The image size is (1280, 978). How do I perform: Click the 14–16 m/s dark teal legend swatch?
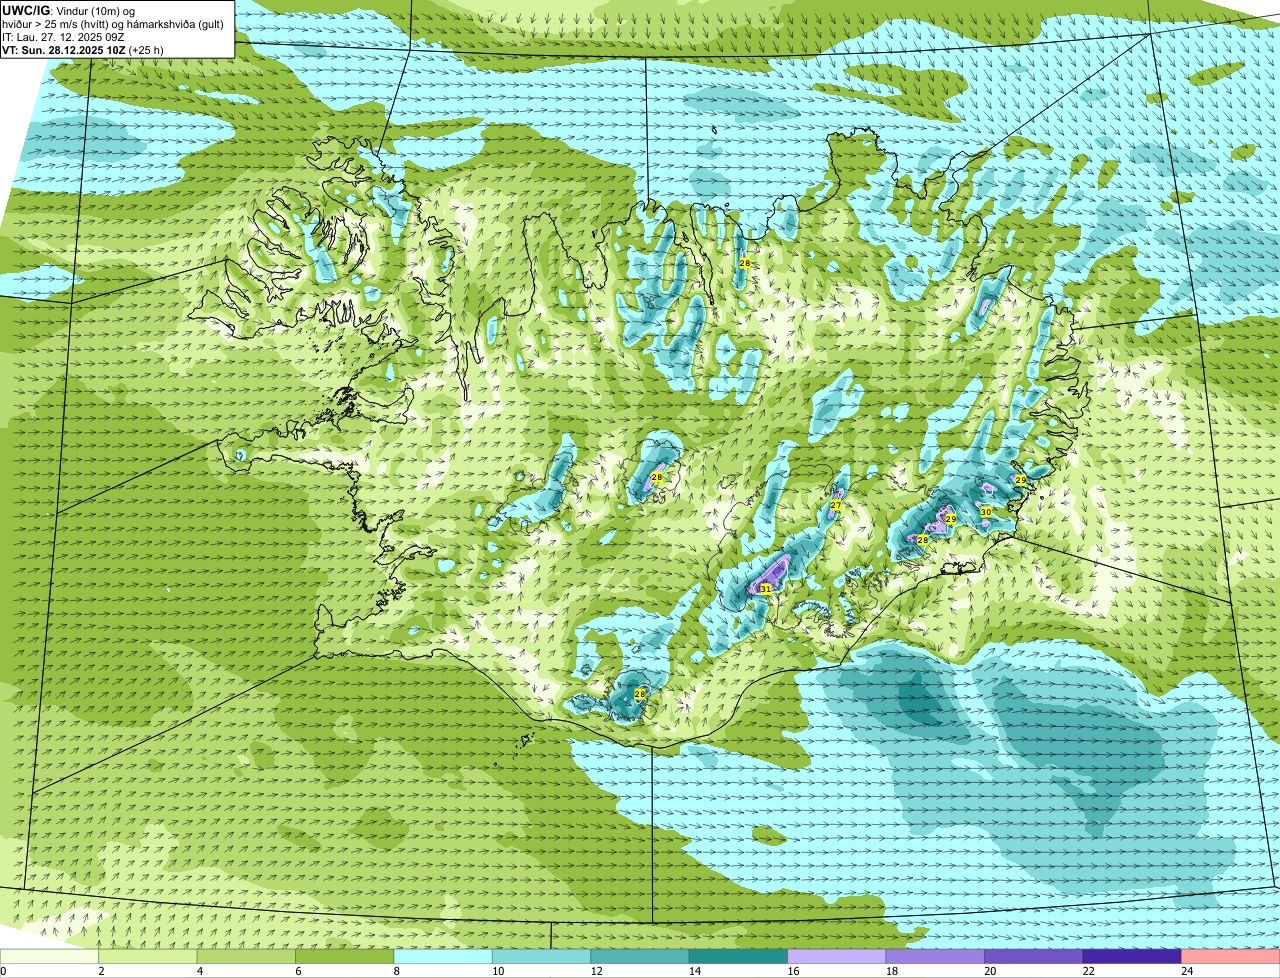[x=739, y=956]
